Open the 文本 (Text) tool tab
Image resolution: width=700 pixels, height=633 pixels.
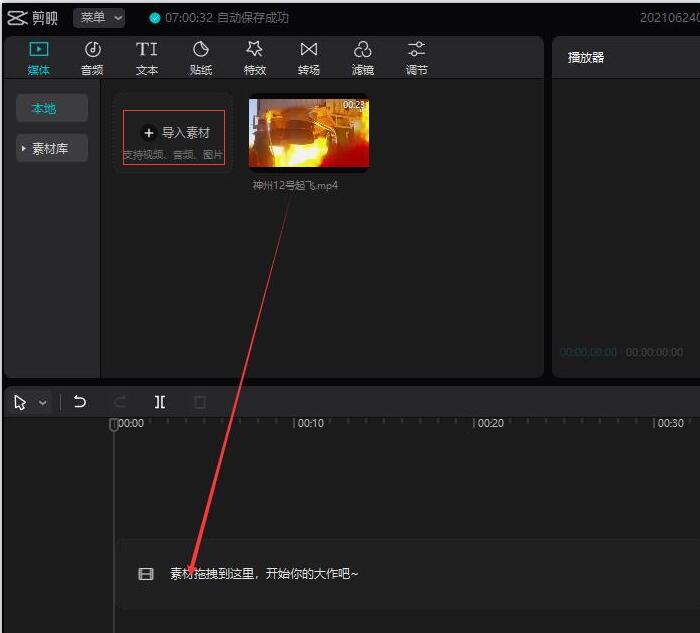pyautogui.click(x=147, y=58)
